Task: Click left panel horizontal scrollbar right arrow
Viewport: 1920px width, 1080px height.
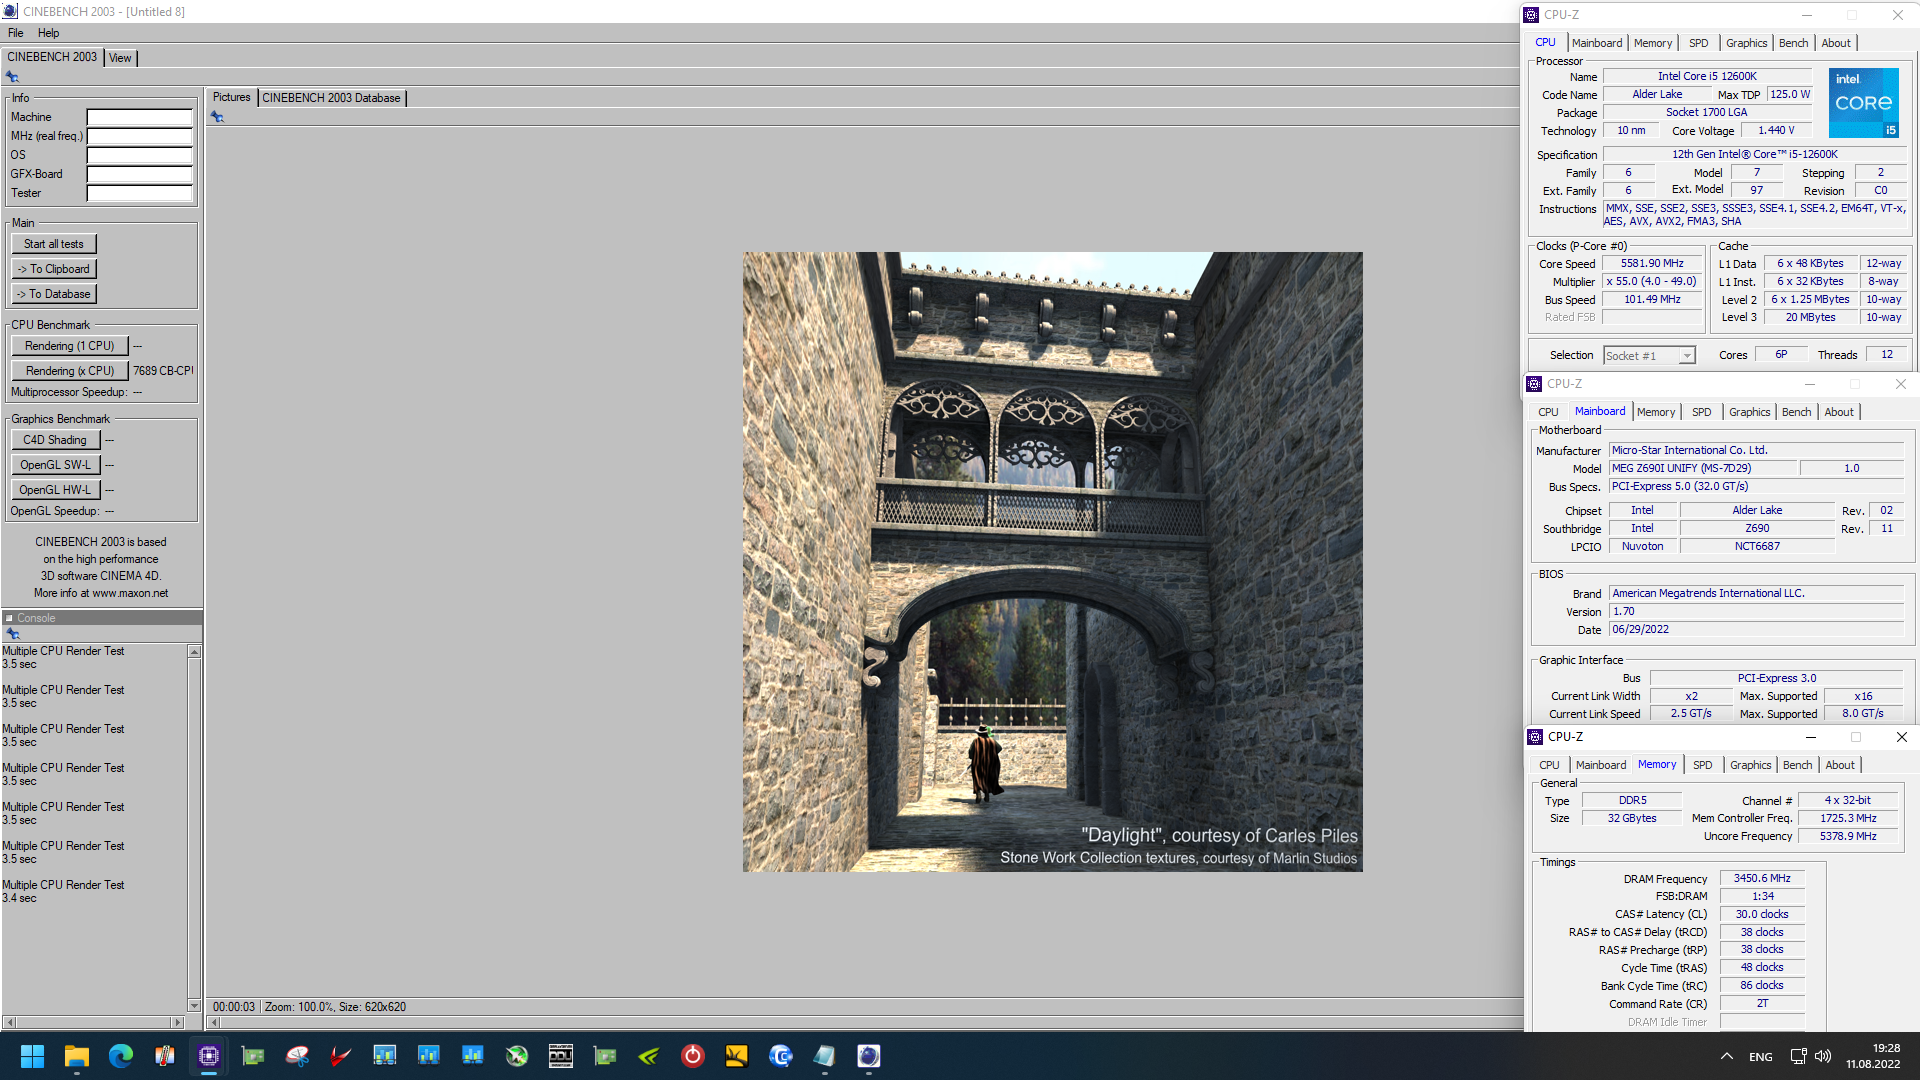Action: click(x=177, y=1023)
